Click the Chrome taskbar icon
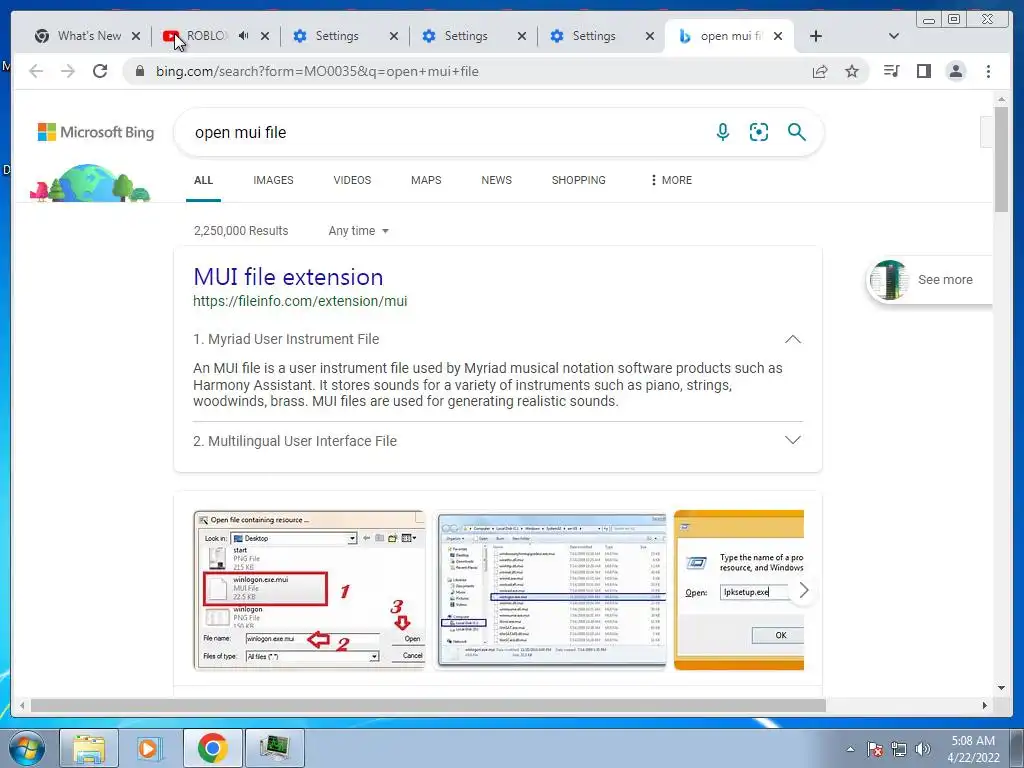The width and height of the screenshot is (1024, 768). tap(212, 748)
